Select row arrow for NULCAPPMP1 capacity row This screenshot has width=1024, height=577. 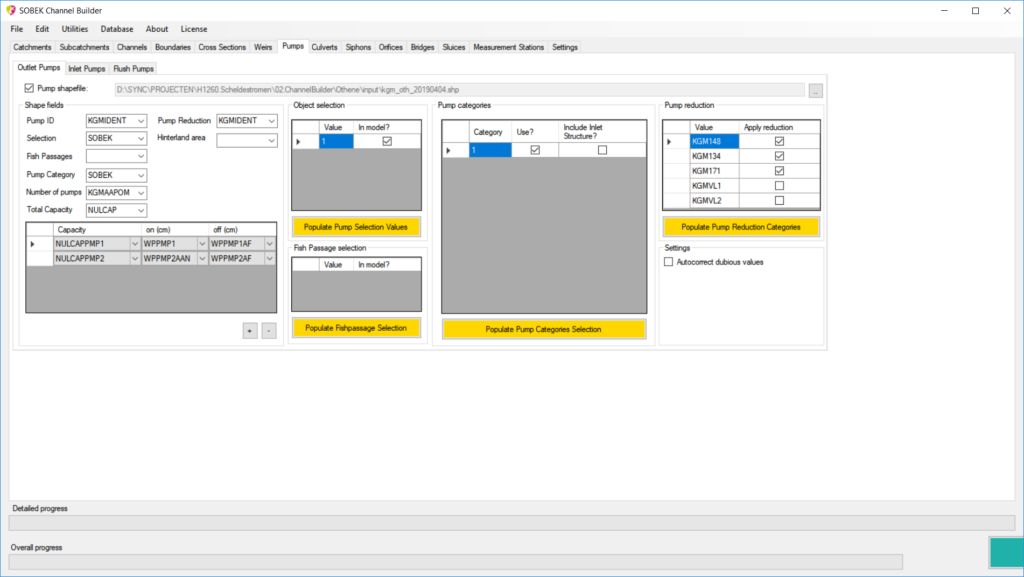(32, 244)
